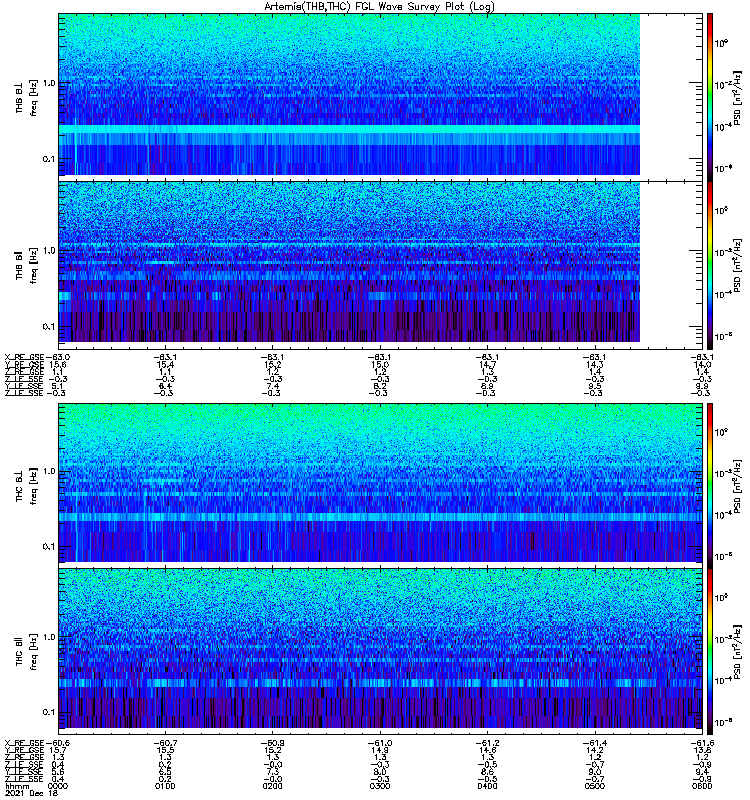750x800 pixels.
Task: Click the "hhmm" time axis label
Action: (15, 786)
